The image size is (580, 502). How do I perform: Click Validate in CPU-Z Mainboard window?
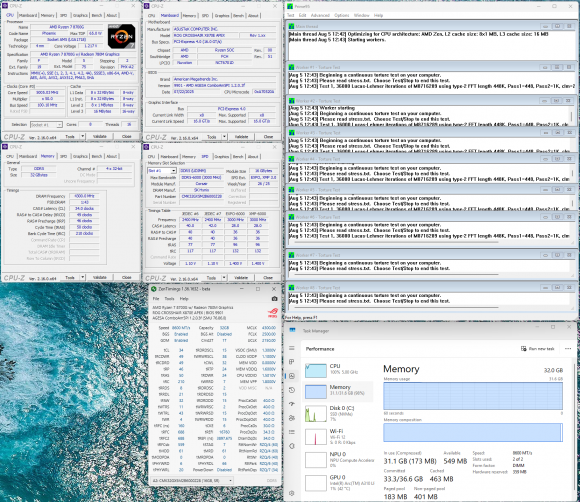241,137
